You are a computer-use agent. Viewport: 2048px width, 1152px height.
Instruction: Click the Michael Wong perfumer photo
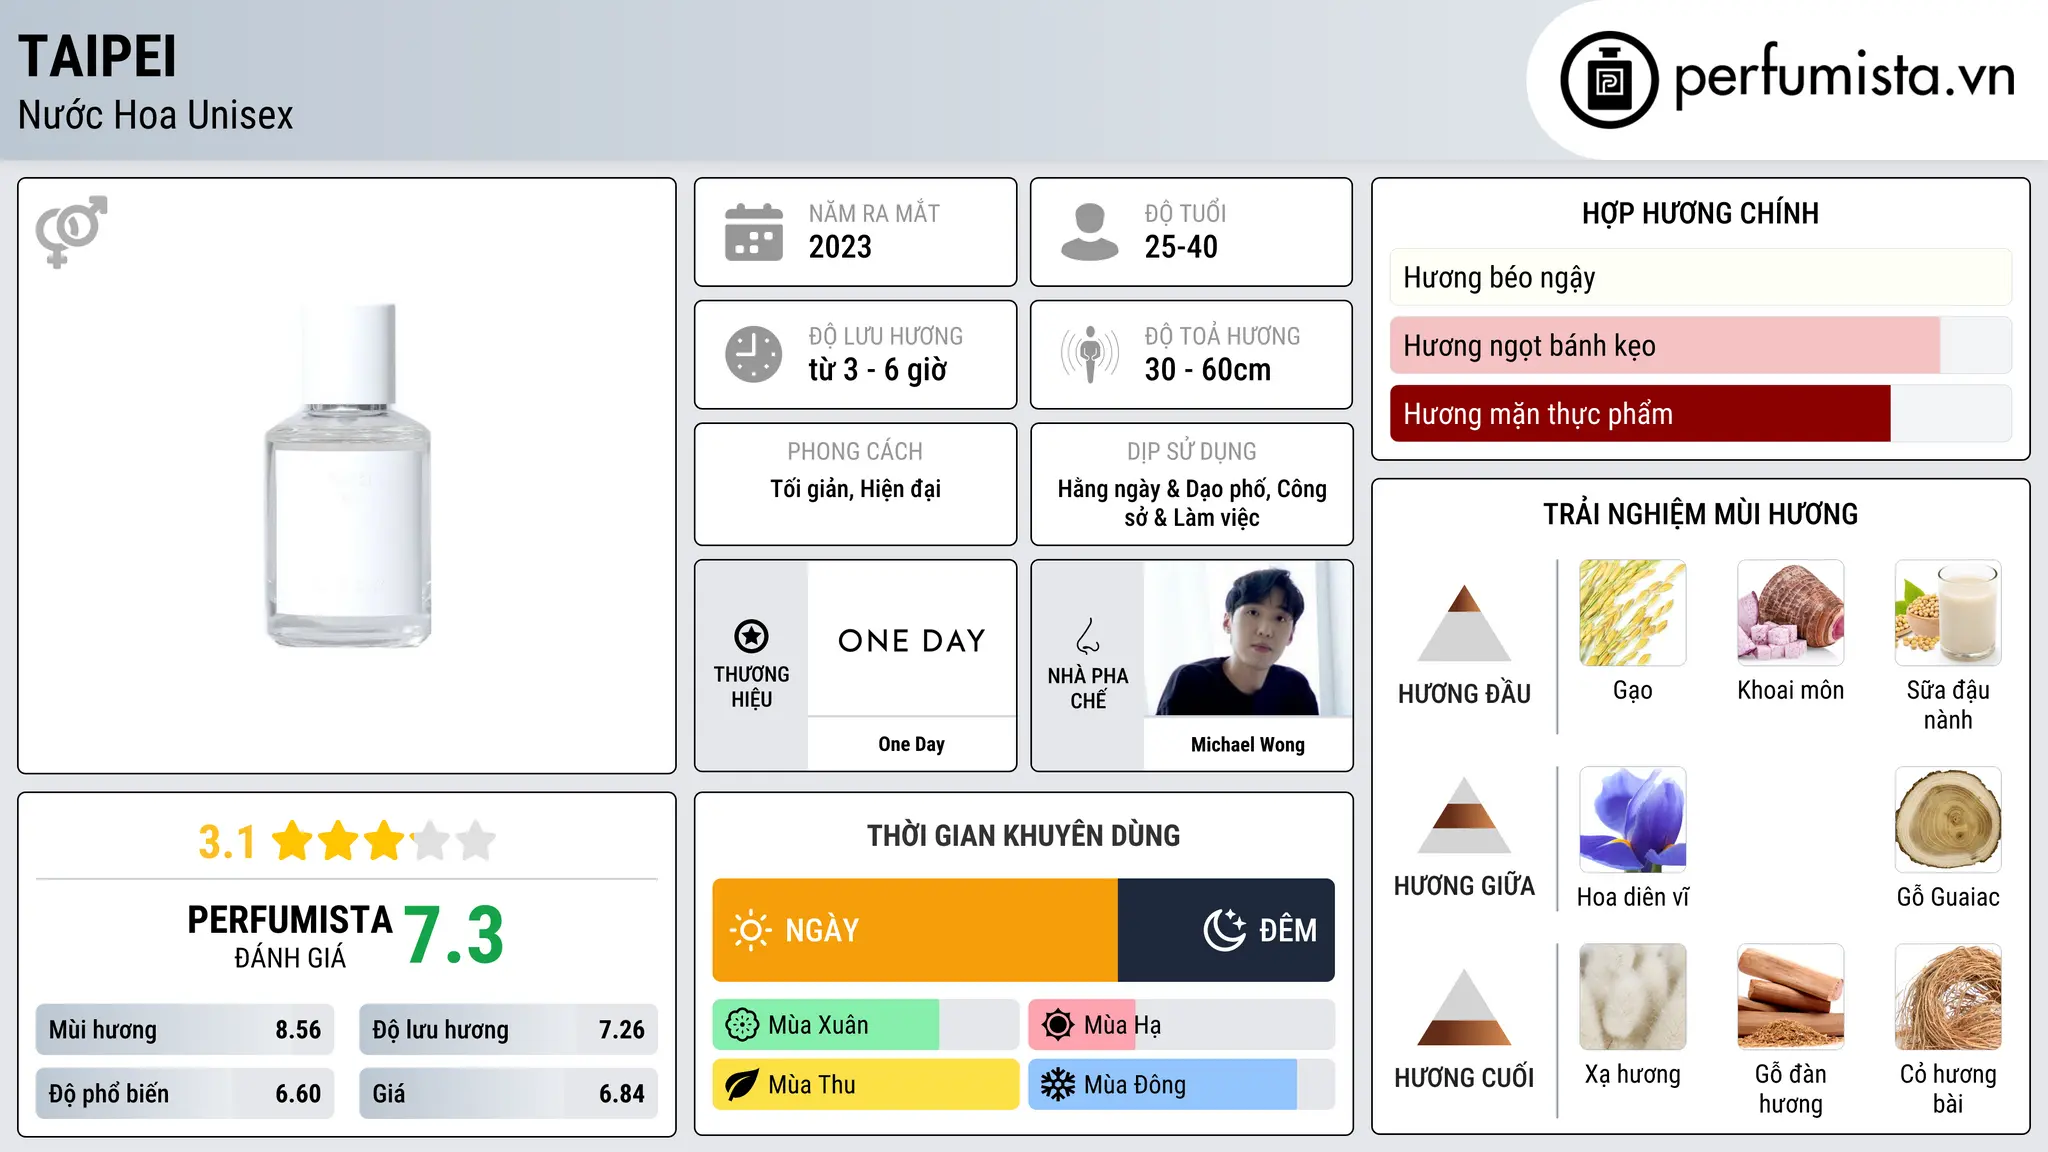click(1248, 638)
